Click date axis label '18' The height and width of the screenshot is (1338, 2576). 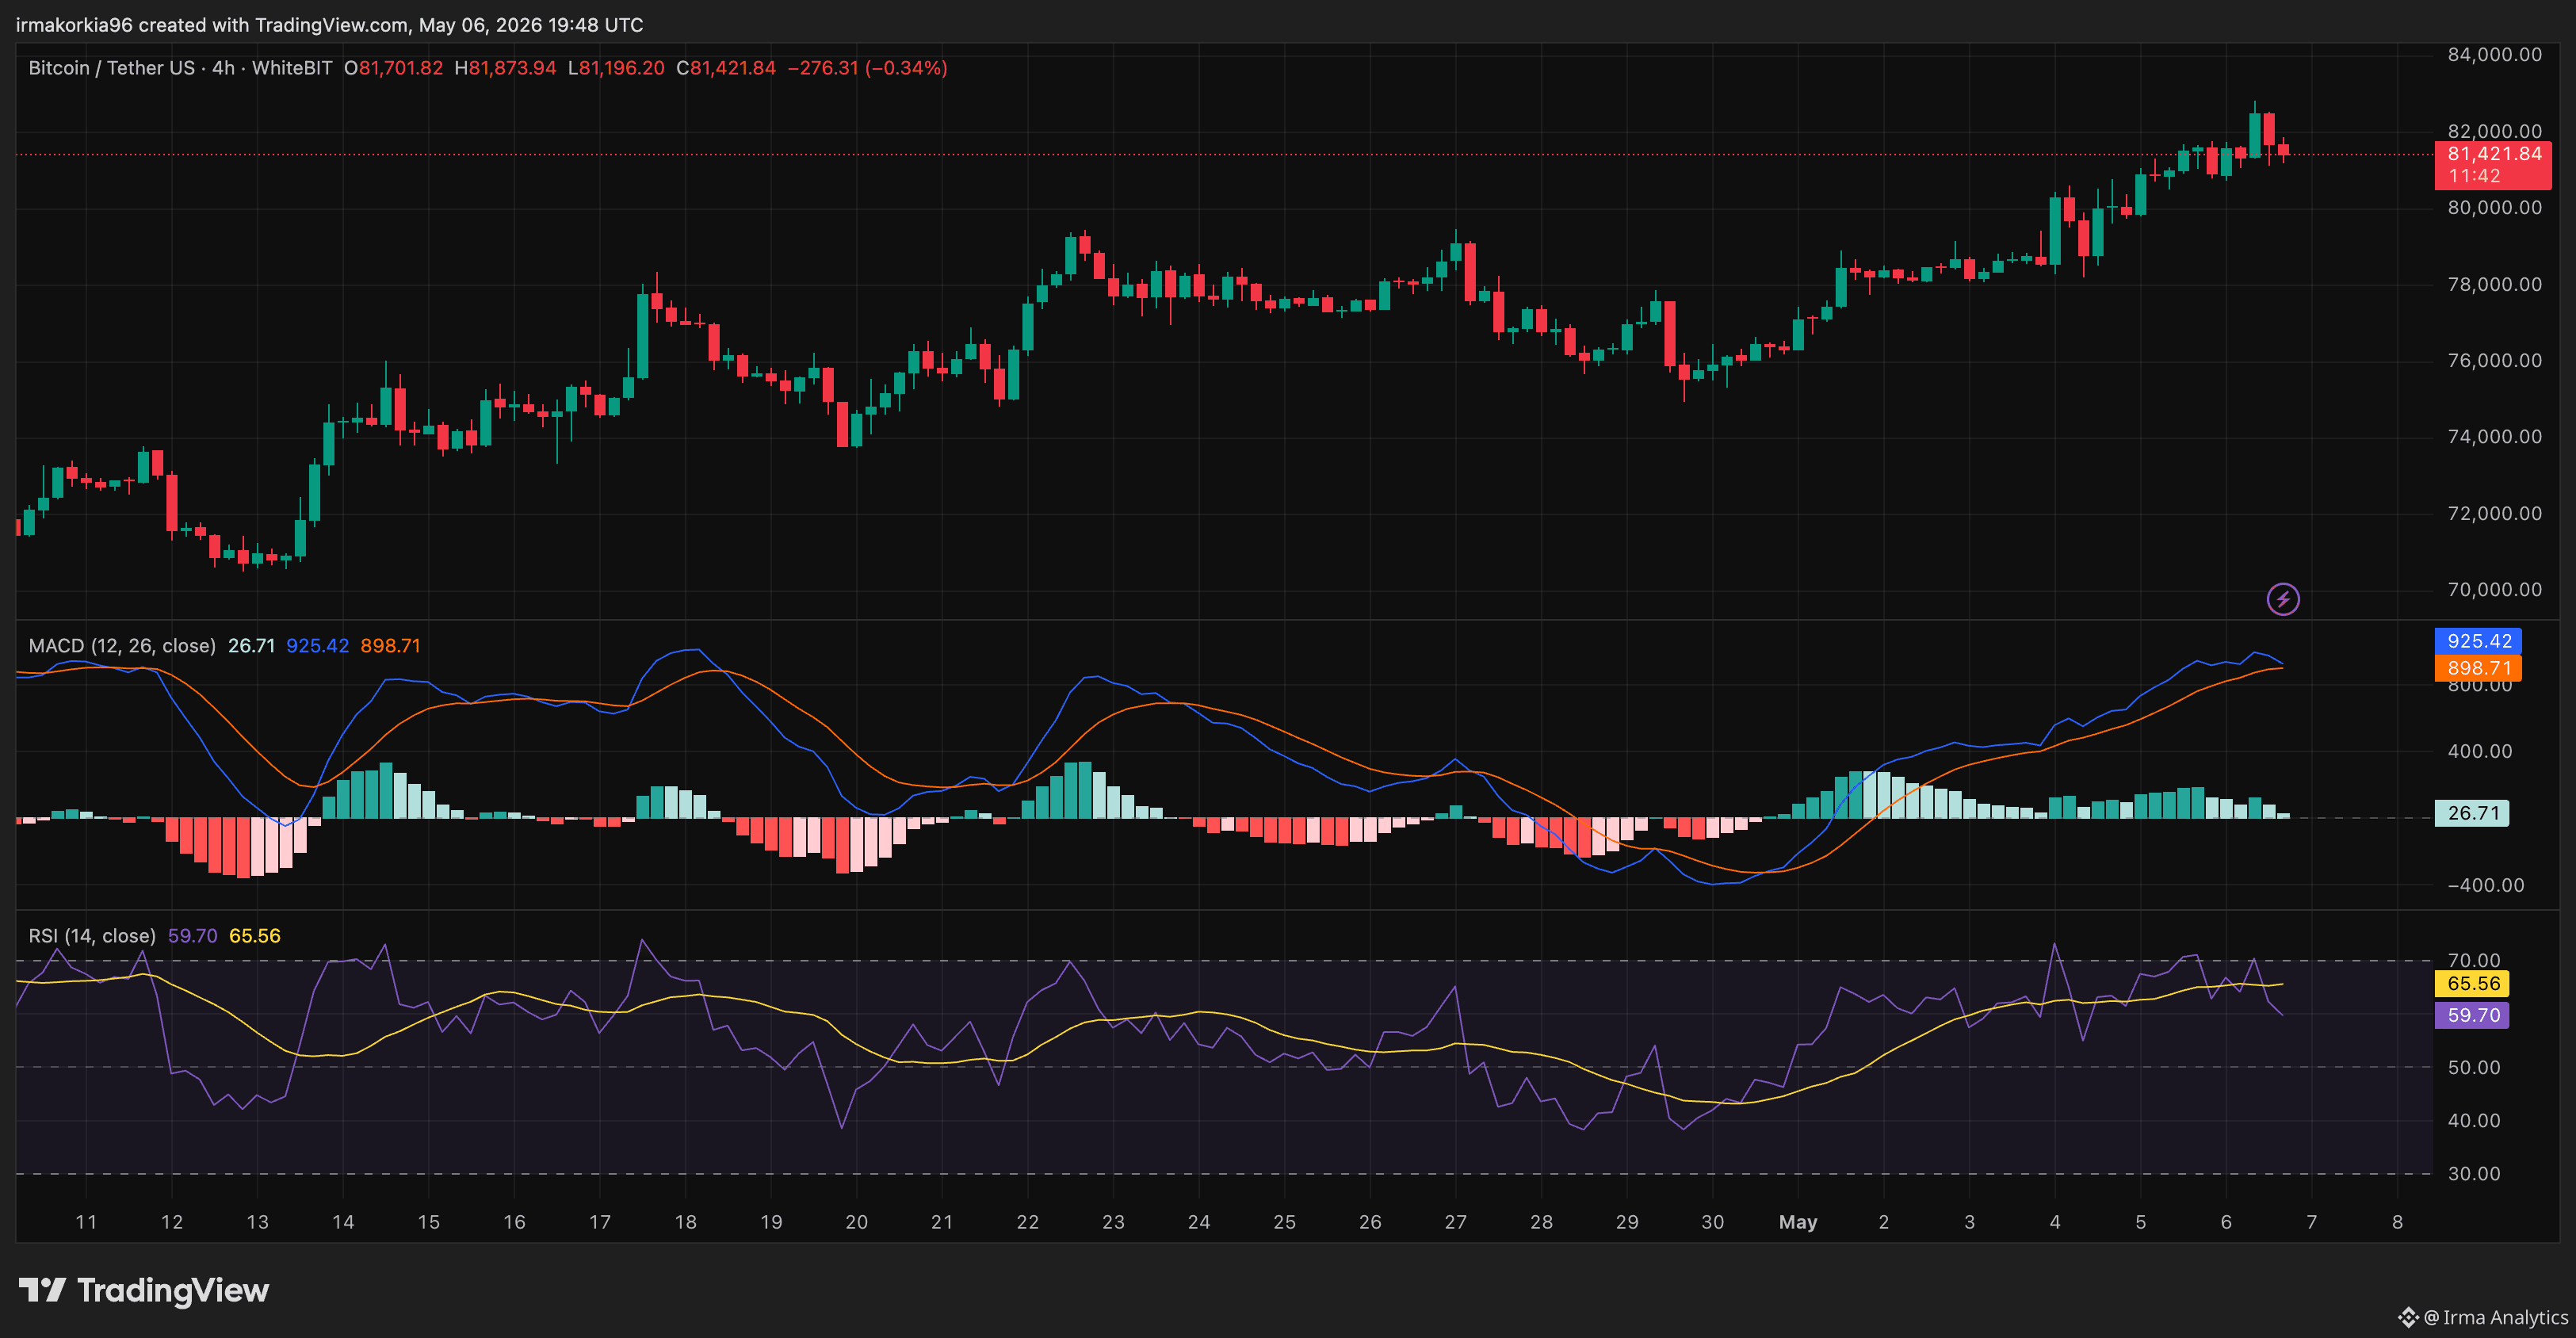(x=685, y=1222)
